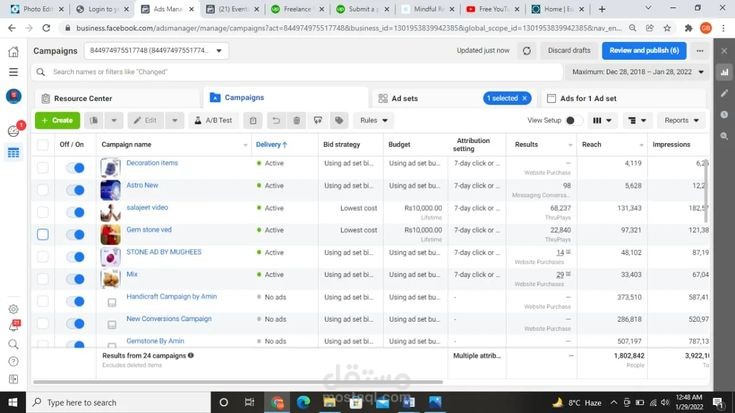The width and height of the screenshot is (735, 413).
Task: Click the clipboard copy icon in toolbar
Action: 253,120
